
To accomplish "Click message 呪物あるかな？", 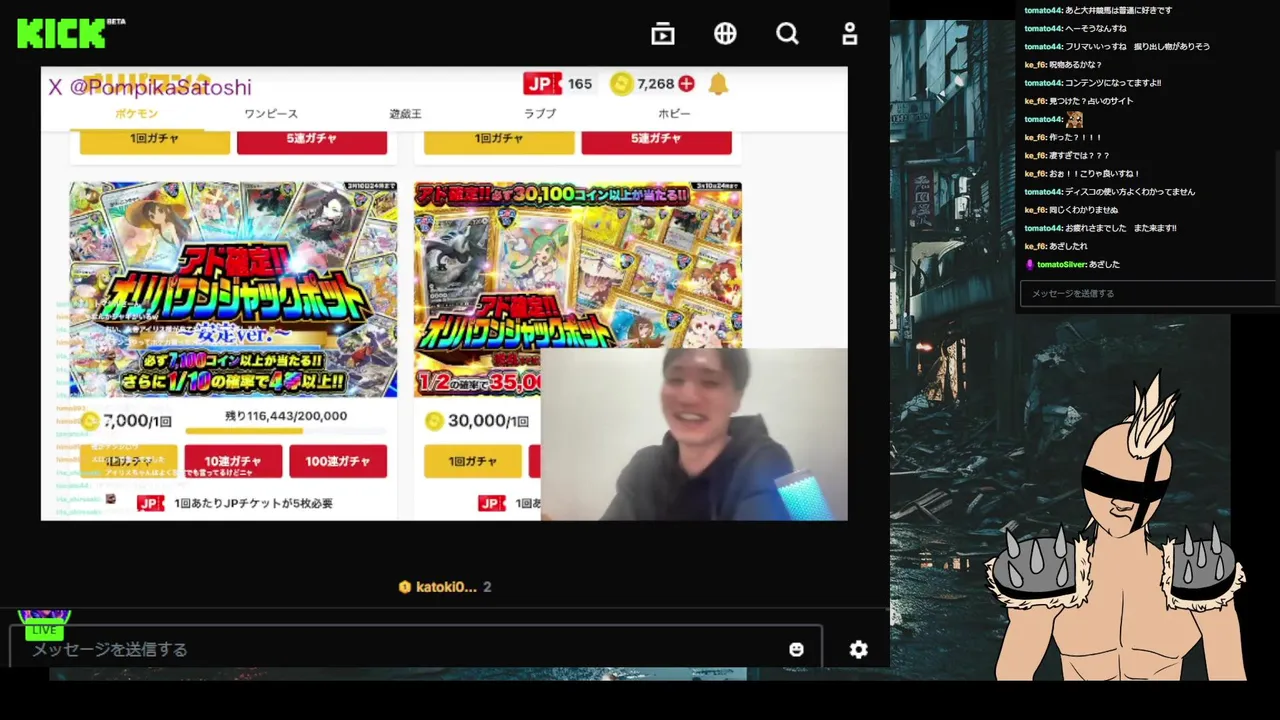I will 1076,65.
